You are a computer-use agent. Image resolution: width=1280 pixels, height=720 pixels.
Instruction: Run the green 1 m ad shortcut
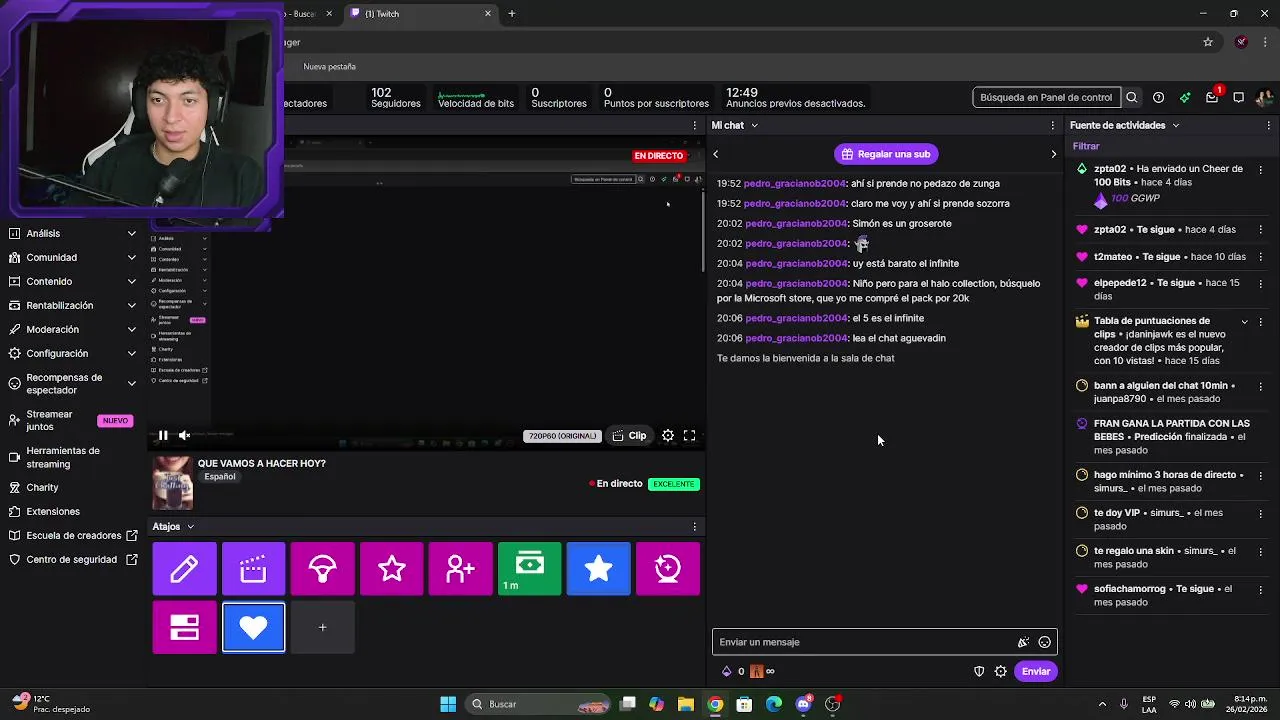(529, 569)
